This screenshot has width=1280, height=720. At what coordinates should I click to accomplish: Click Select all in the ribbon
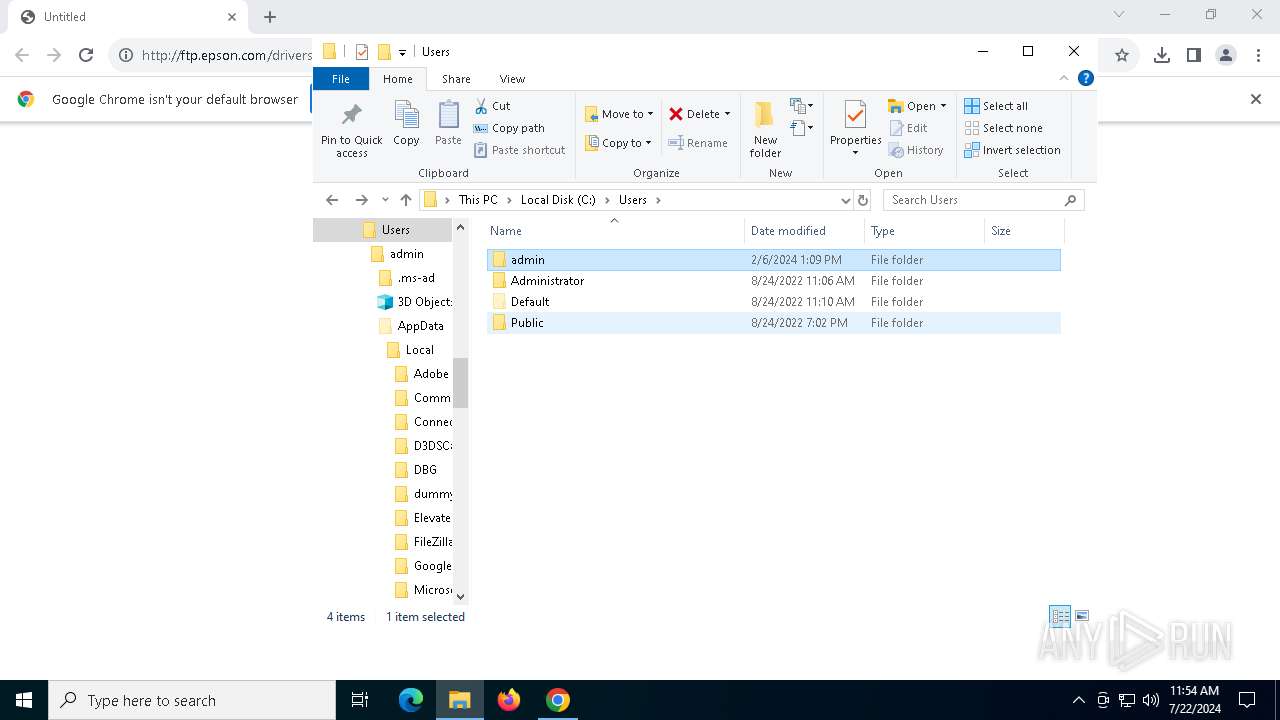coord(996,106)
